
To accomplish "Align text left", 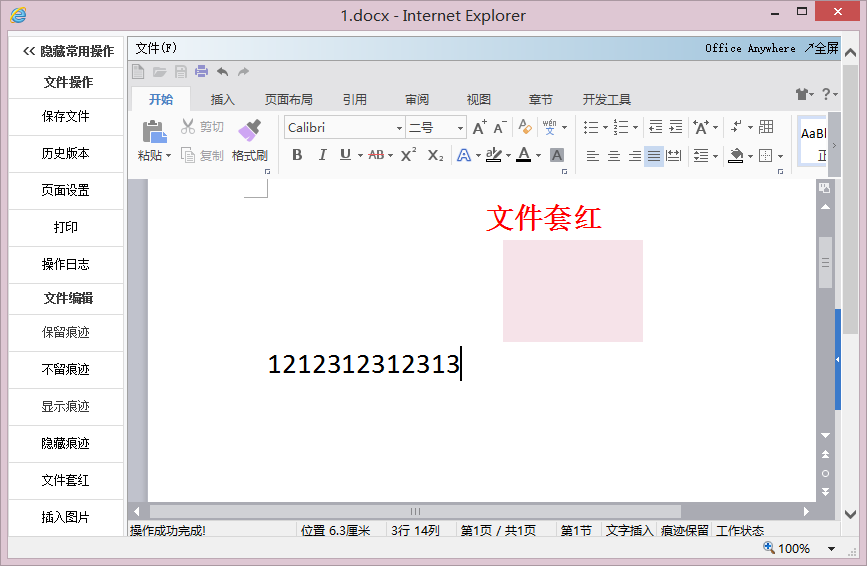I will (x=593, y=156).
